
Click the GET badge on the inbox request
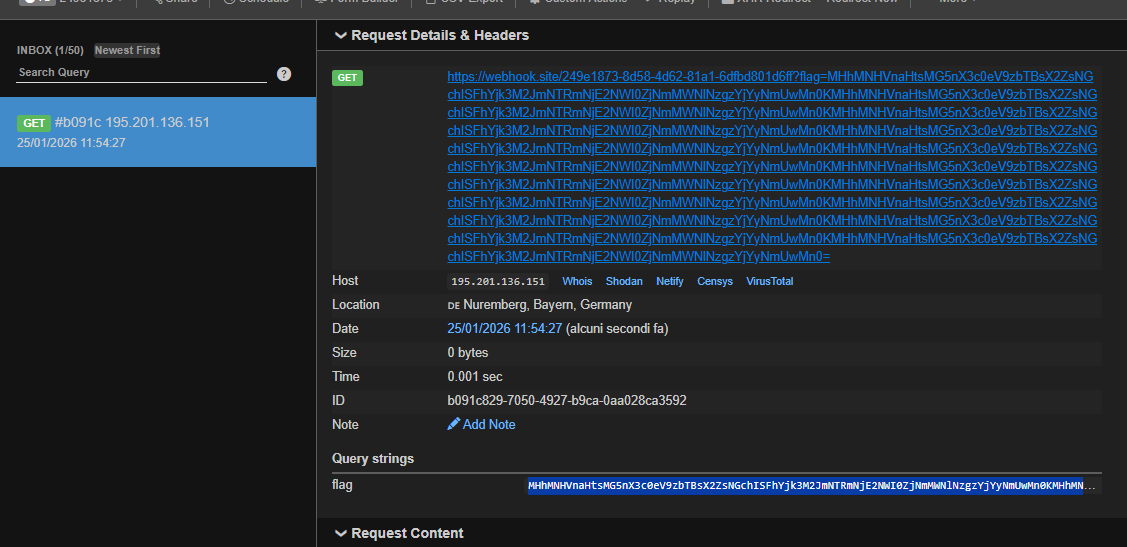point(34,123)
